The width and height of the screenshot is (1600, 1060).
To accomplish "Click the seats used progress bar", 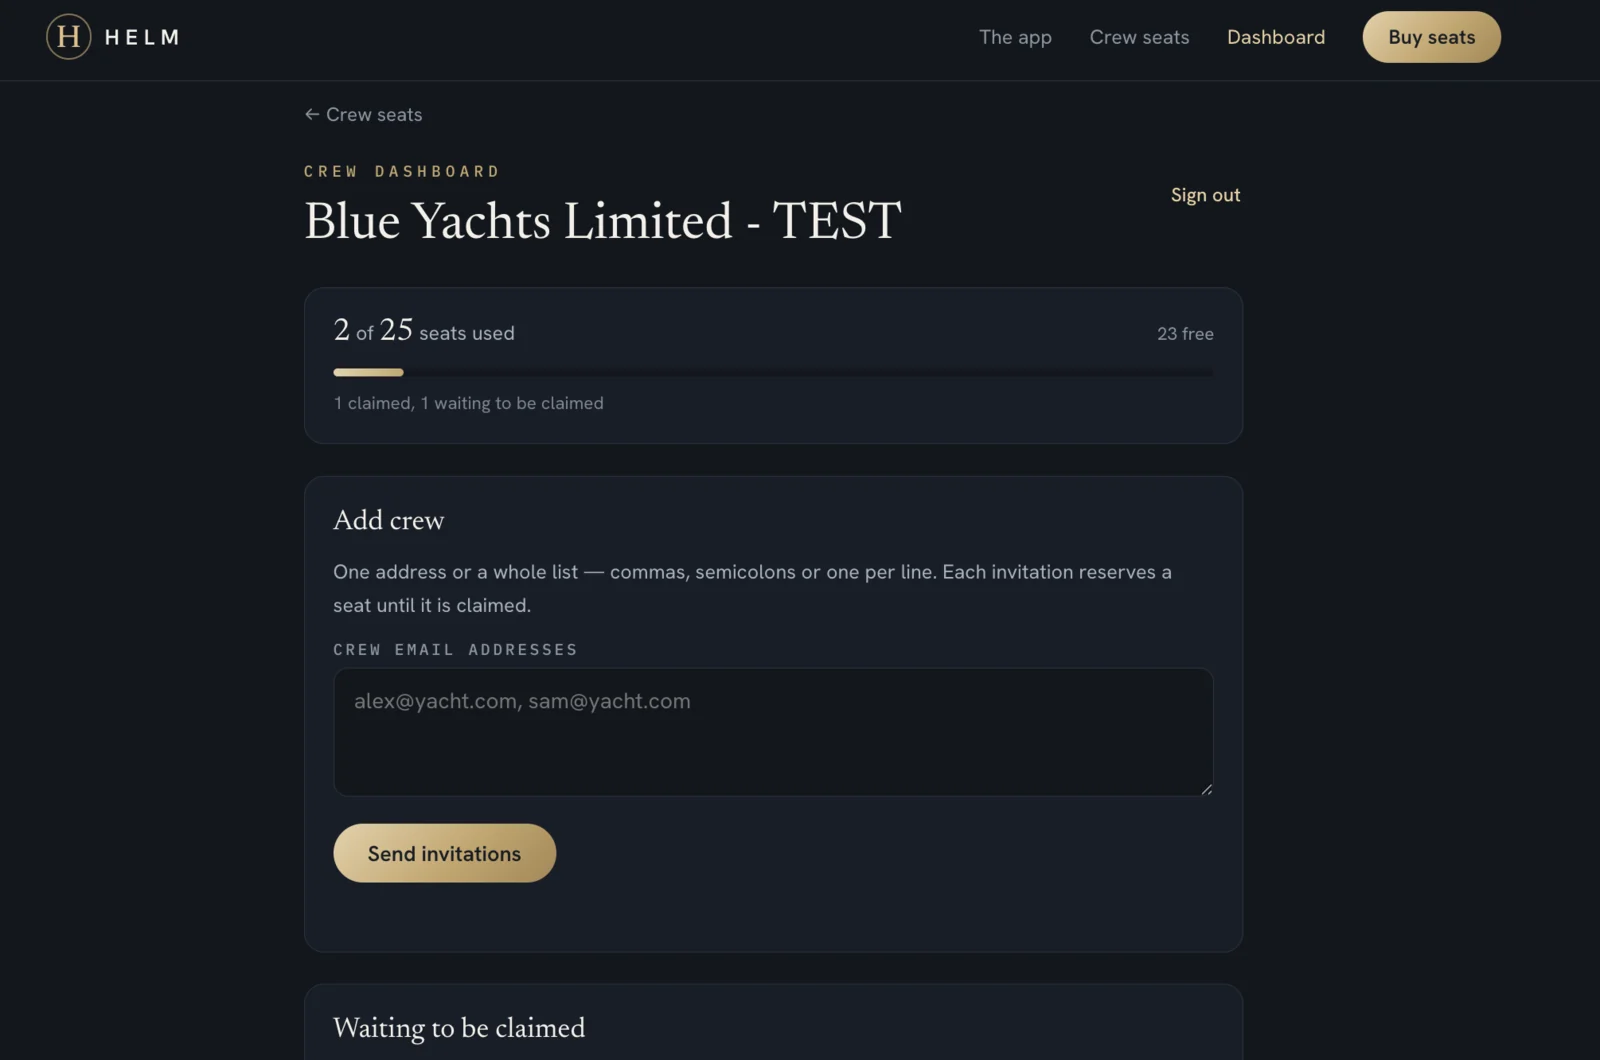I will pyautogui.click(x=773, y=372).
